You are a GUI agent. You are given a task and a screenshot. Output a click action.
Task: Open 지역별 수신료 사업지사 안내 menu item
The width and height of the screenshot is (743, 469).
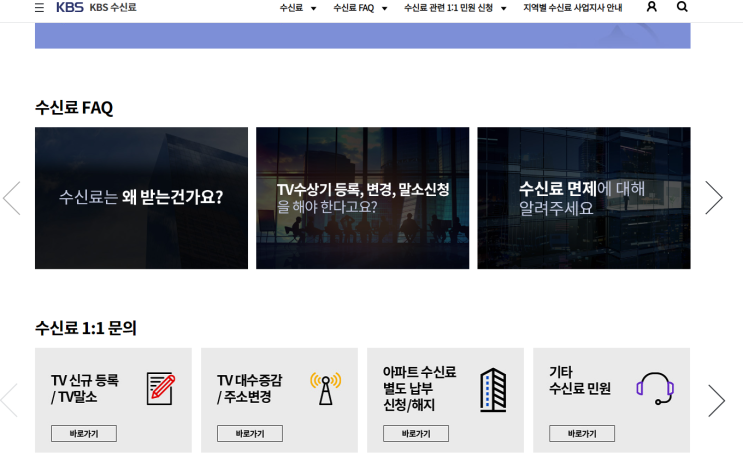(572, 8)
